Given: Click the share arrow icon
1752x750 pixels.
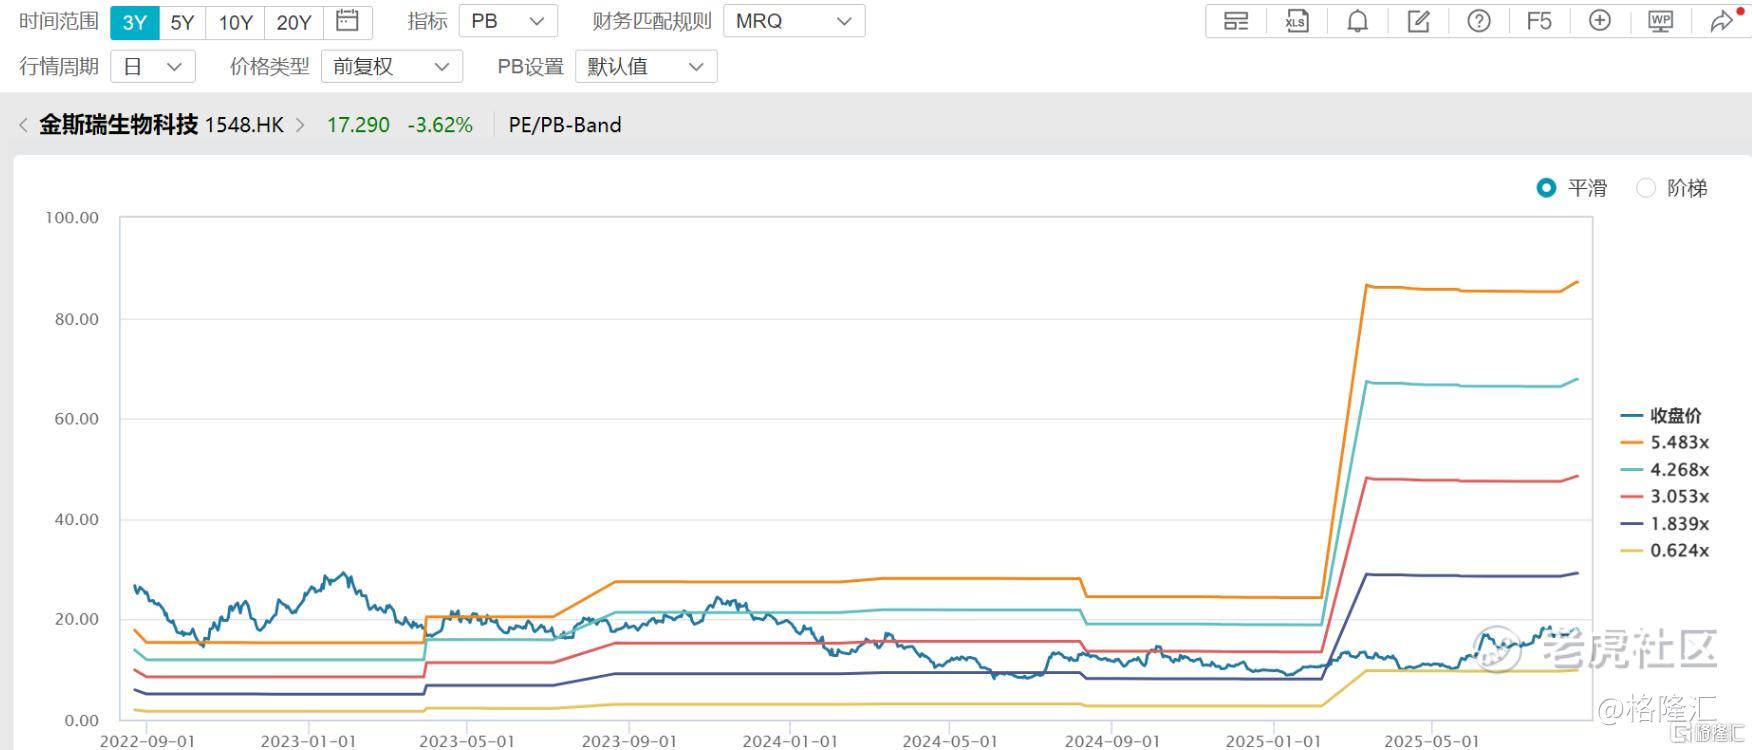Looking at the screenshot, I should pyautogui.click(x=1721, y=21).
